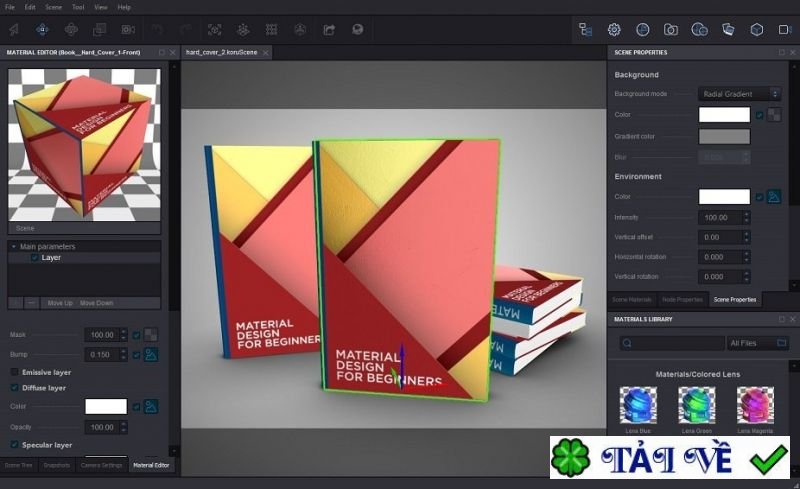Click the Gradient color swatch
The width and height of the screenshot is (800, 489).
click(724, 136)
